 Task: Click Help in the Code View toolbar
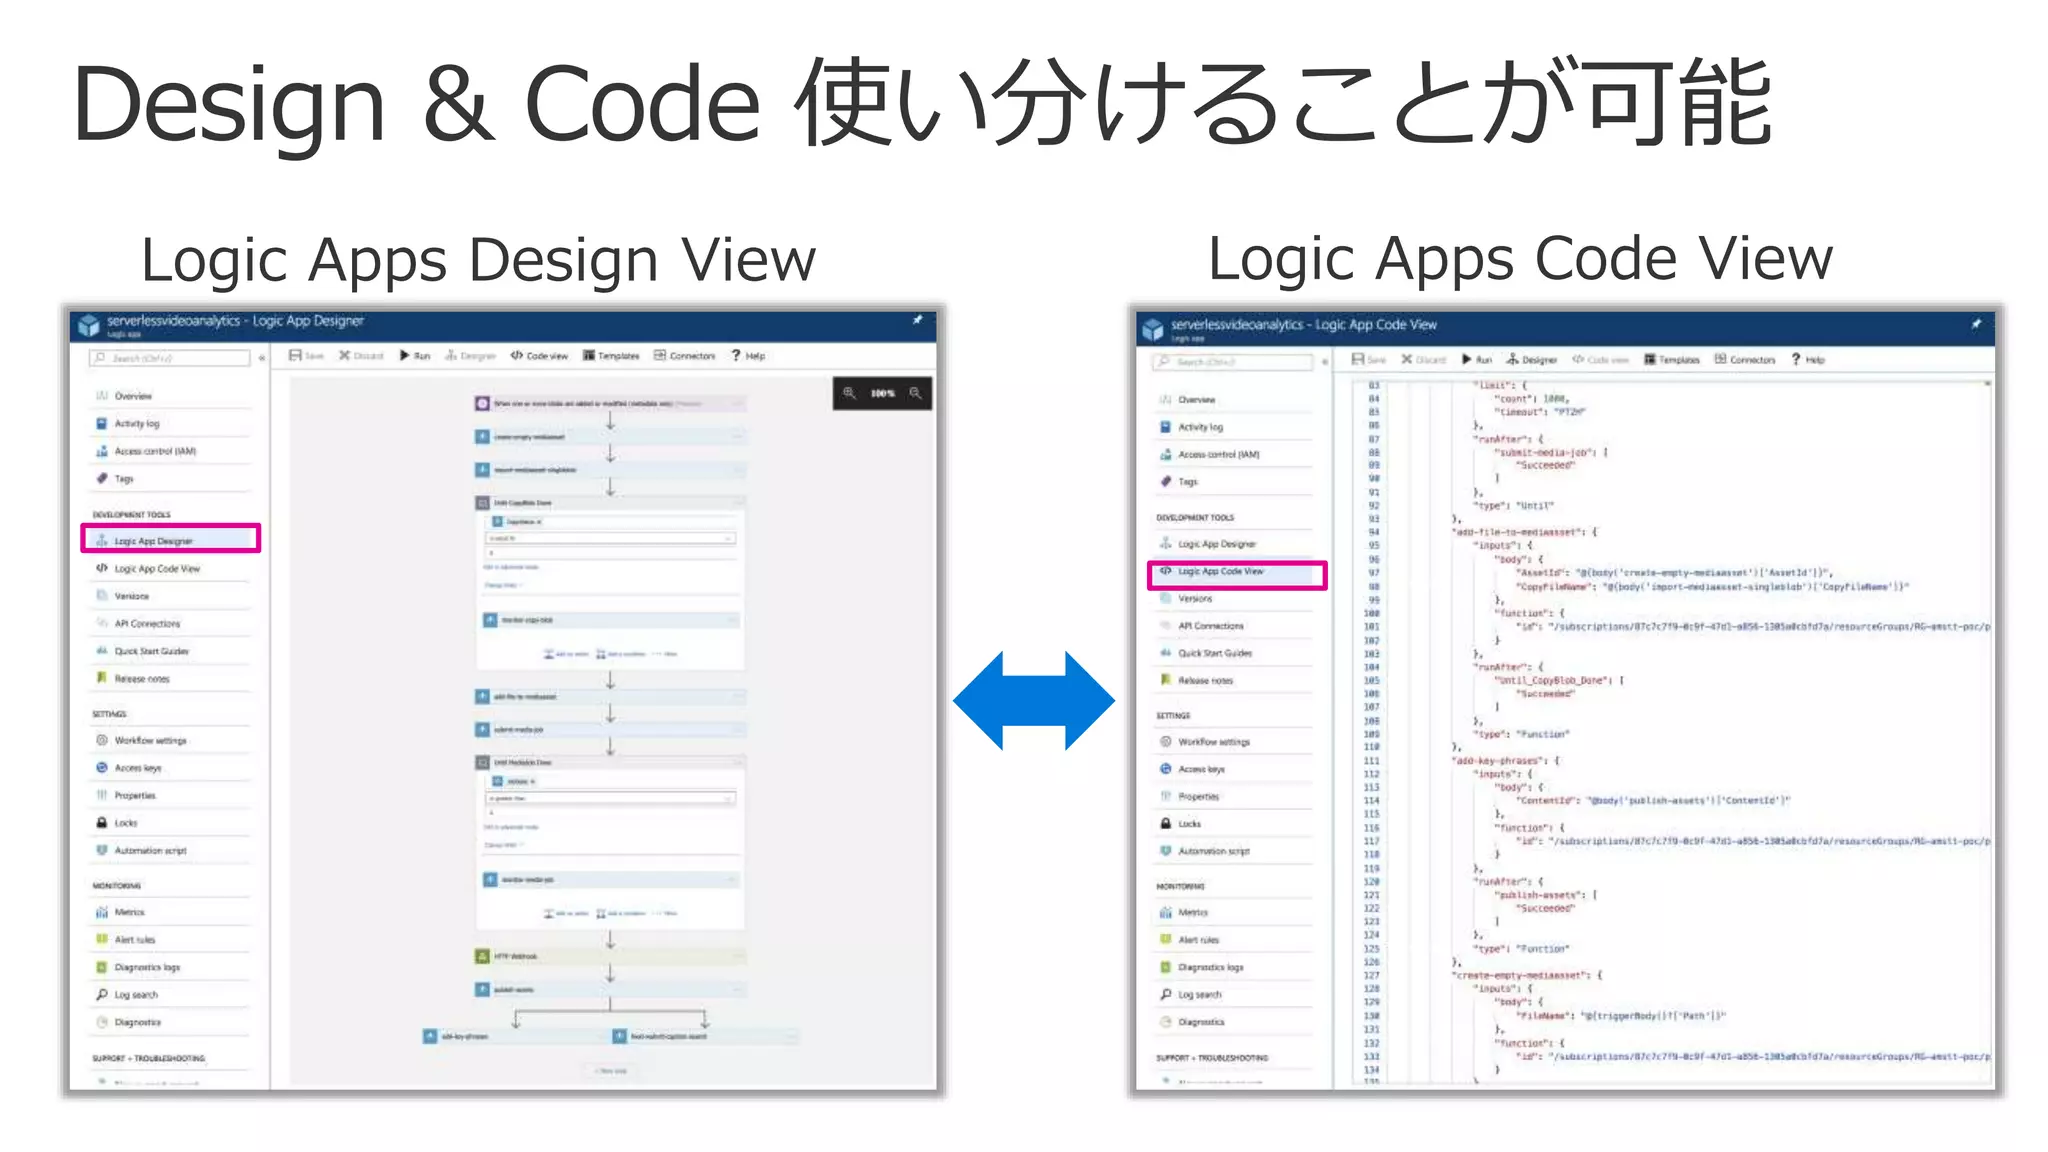1808,360
